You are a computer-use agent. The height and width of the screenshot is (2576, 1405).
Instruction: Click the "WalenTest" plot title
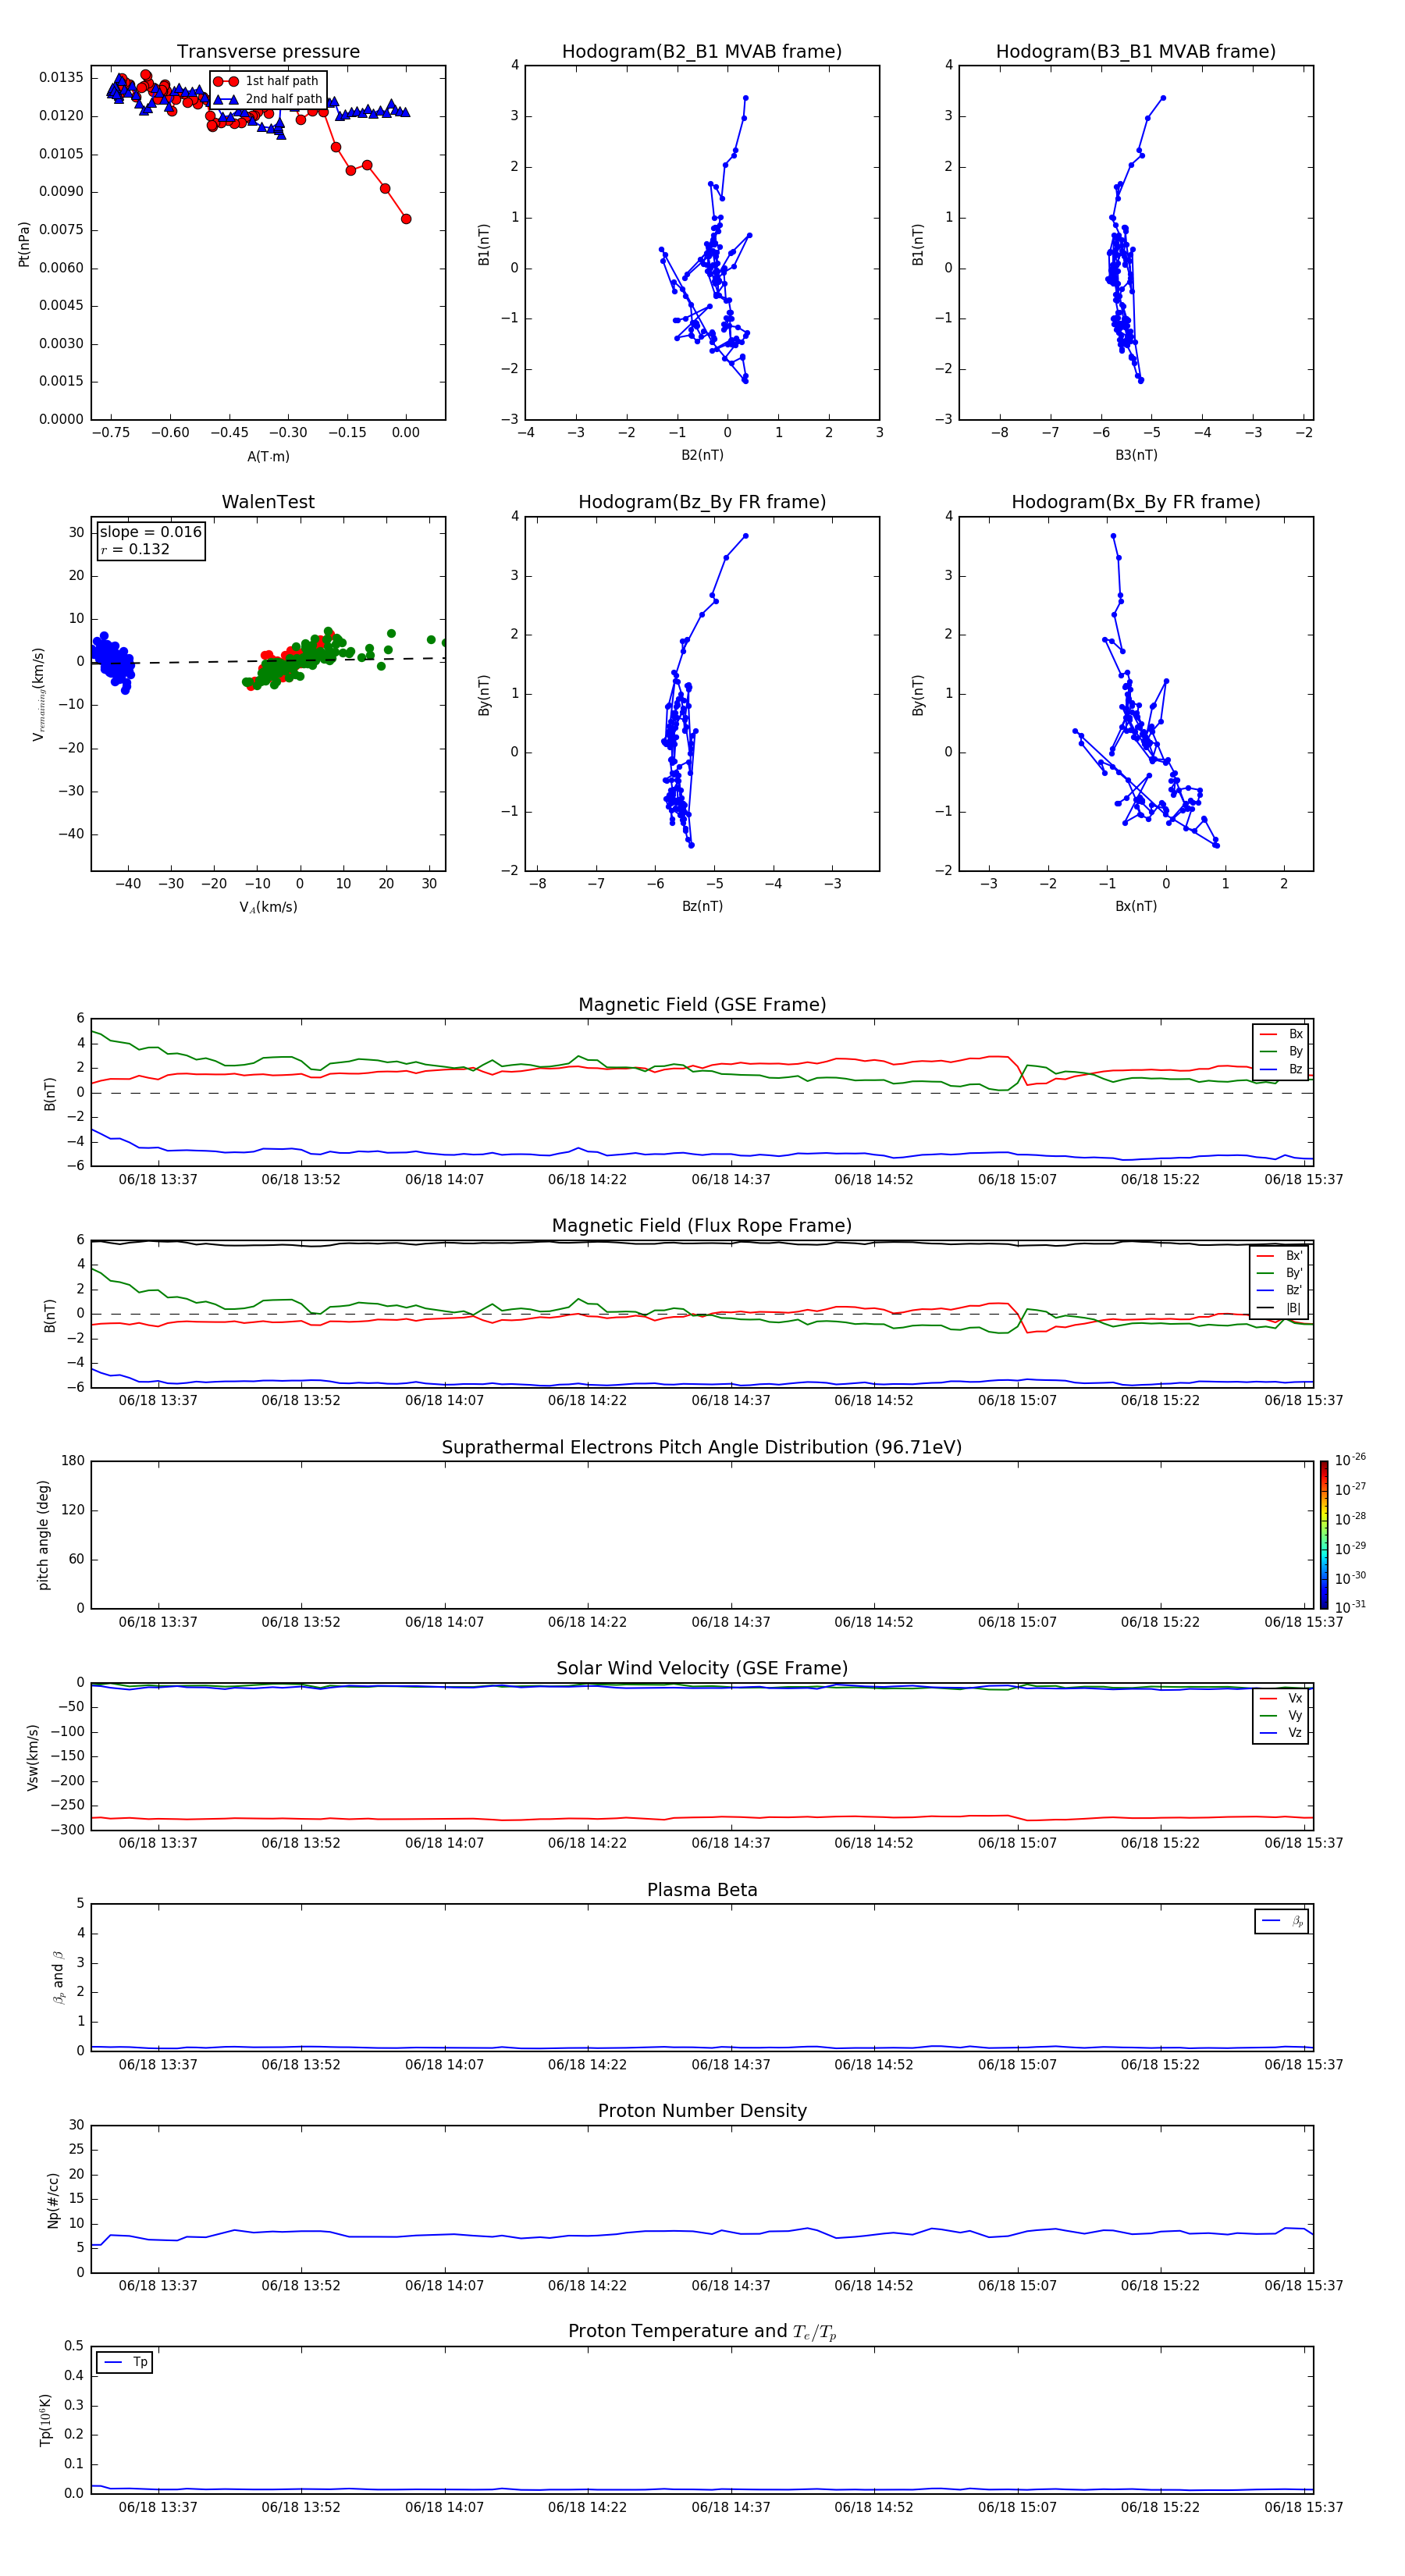point(268,502)
